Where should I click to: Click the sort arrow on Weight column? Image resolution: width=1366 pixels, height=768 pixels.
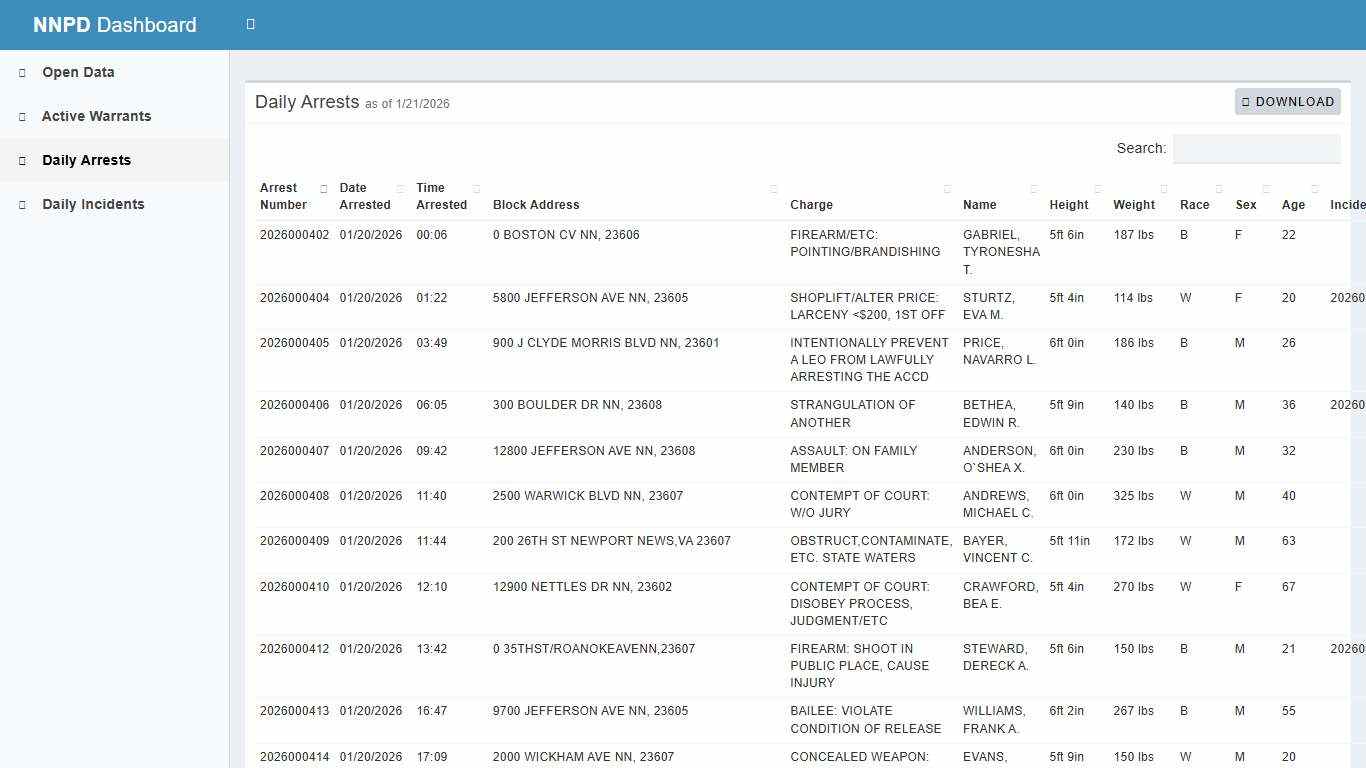click(1164, 188)
